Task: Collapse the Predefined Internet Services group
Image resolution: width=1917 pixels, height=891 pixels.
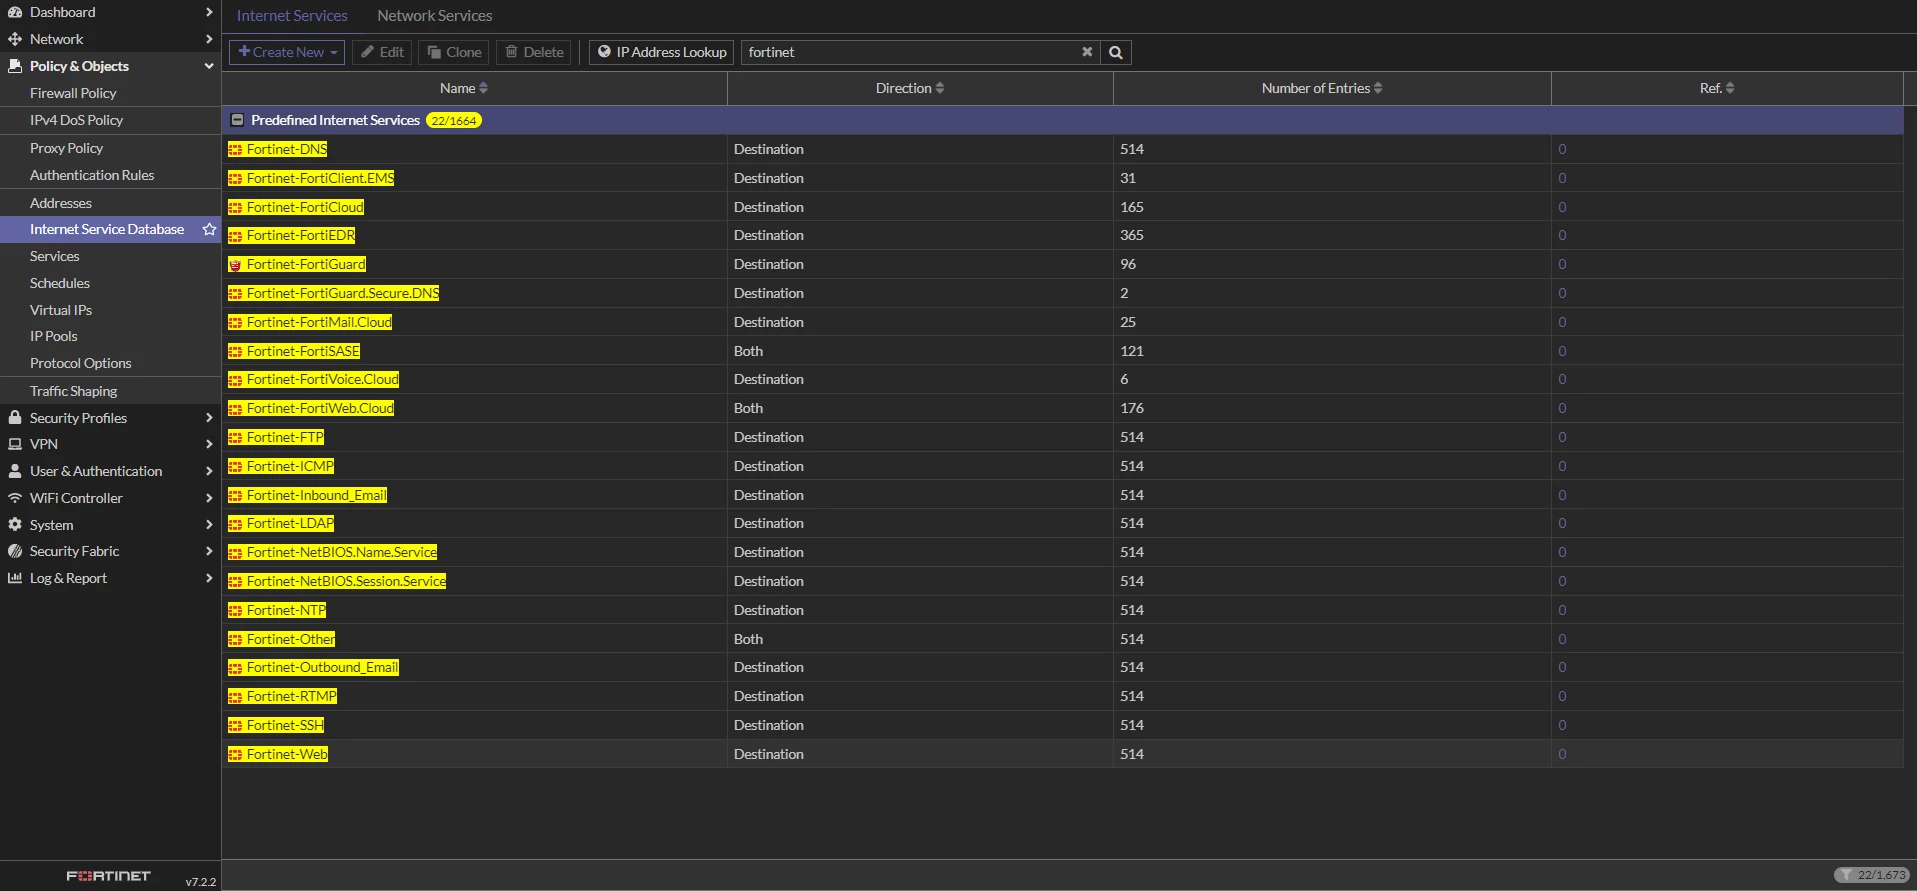Action: tap(237, 120)
